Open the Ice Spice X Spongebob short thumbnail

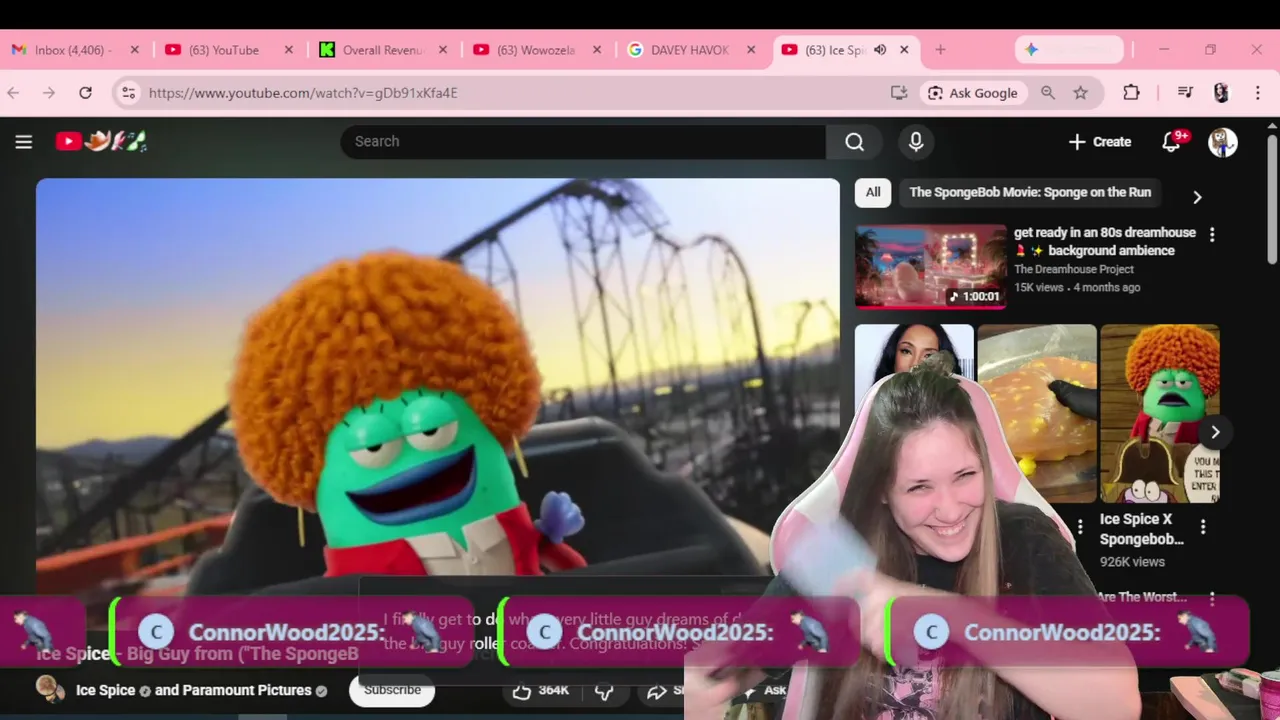pos(1160,413)
